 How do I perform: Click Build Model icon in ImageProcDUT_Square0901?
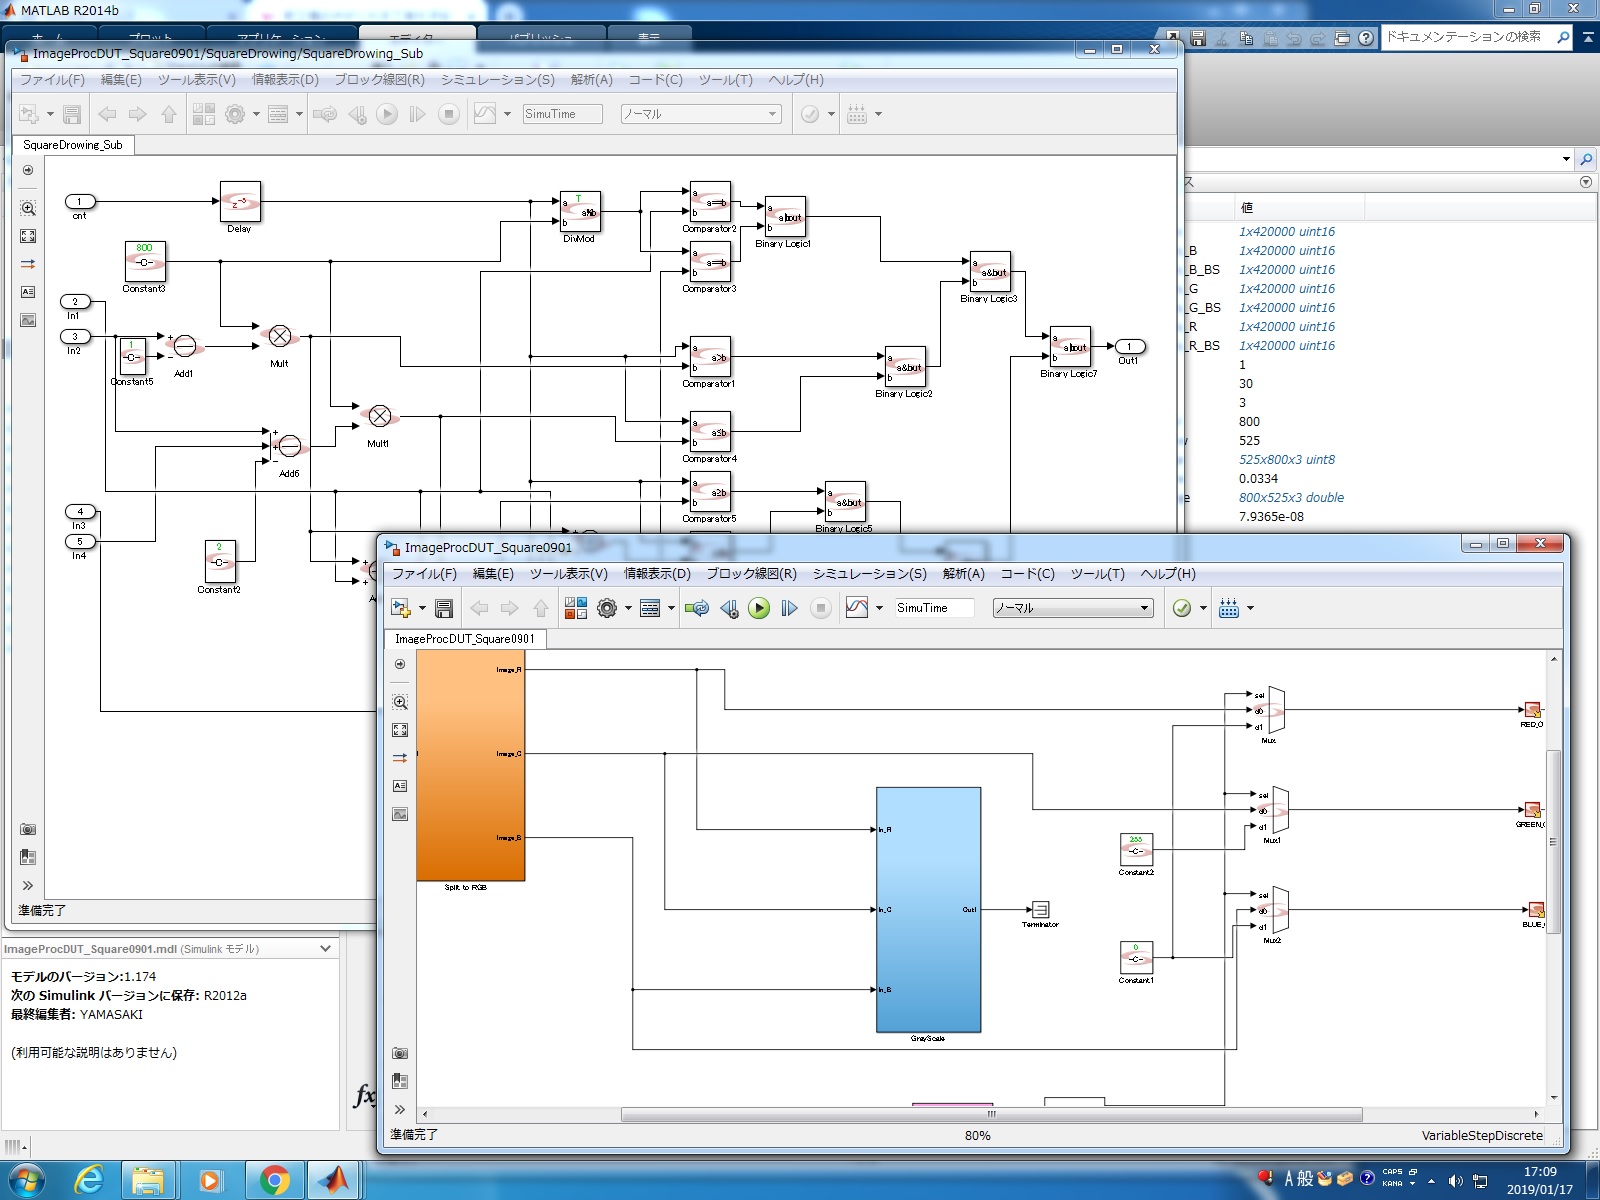coord(1229,608)
